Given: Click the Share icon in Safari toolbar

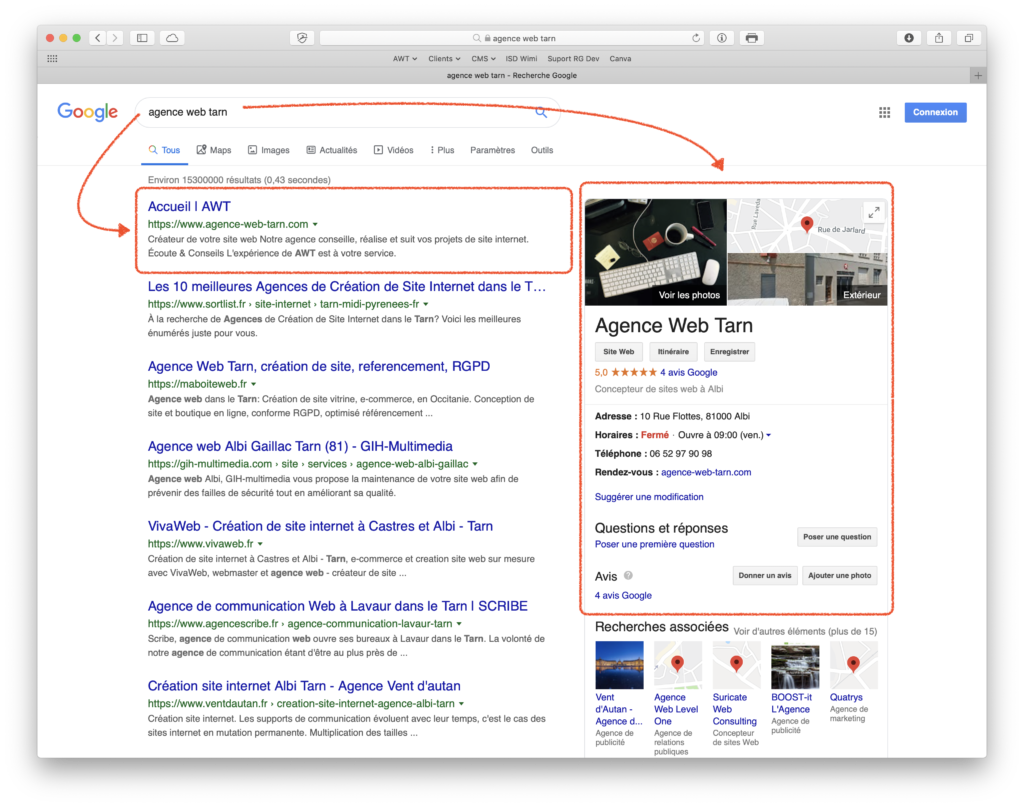Looking at the screenshot, I should (x=937, y=37).
